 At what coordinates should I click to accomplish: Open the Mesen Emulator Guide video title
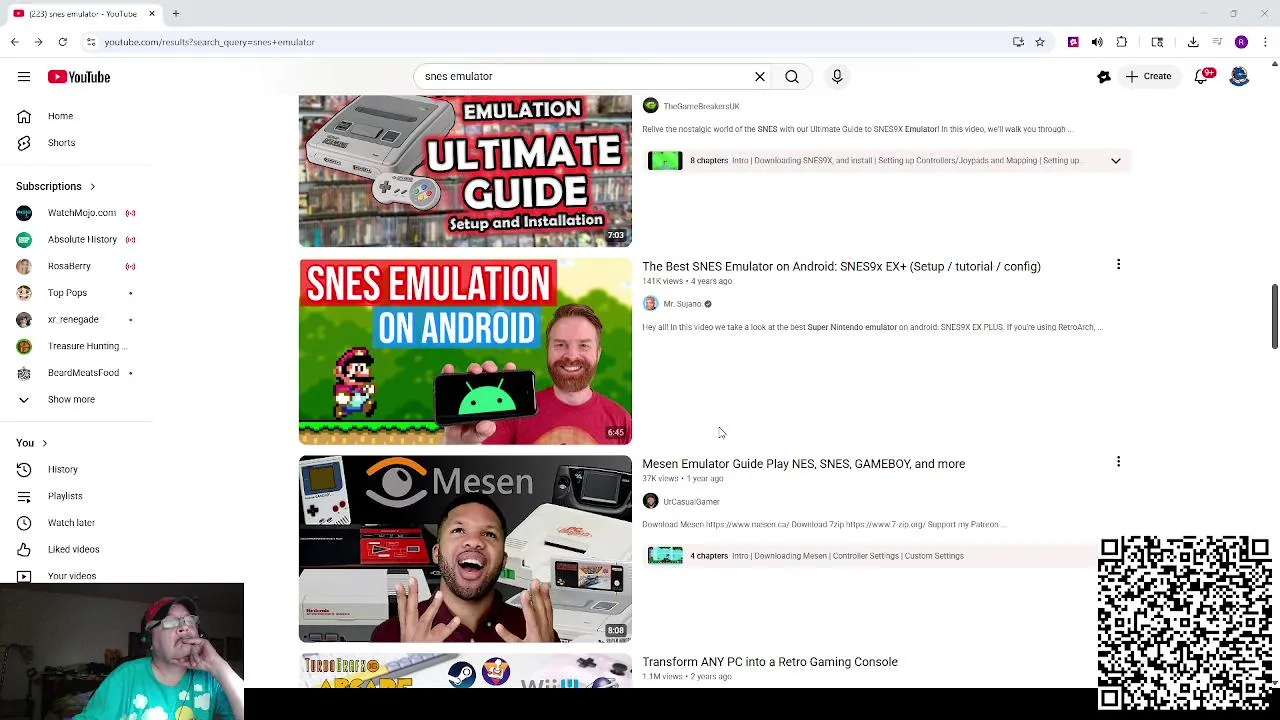[803, 464]
